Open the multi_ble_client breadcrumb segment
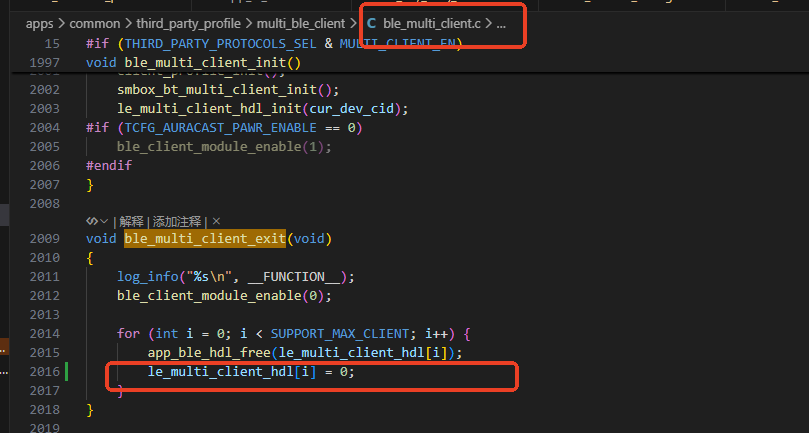Image resolution: width=809 pixels, height=433 pixels. tap(301, 24)
